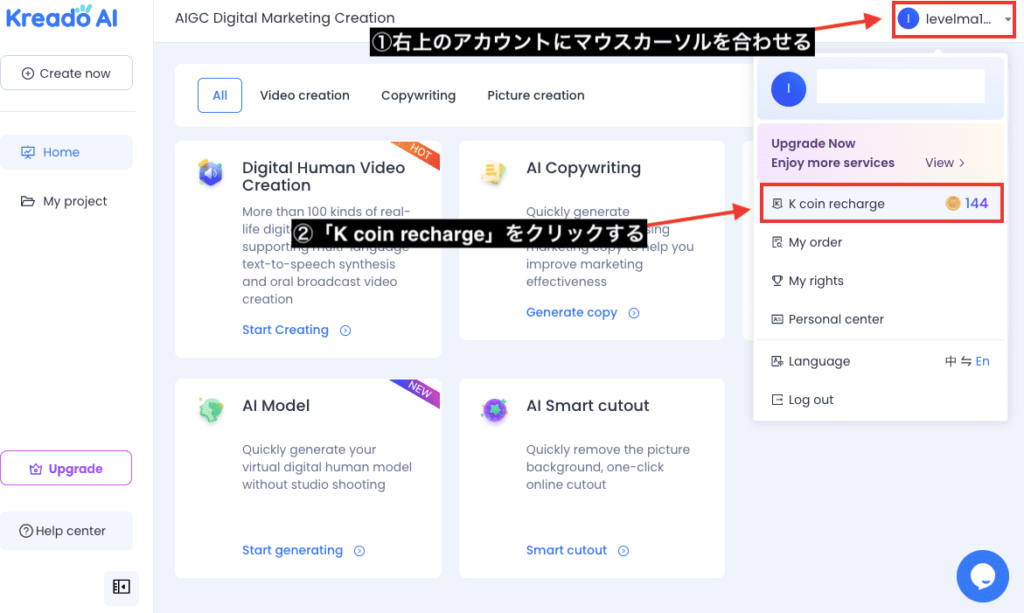Click the AI Smart cutout card title

[588, 405]
